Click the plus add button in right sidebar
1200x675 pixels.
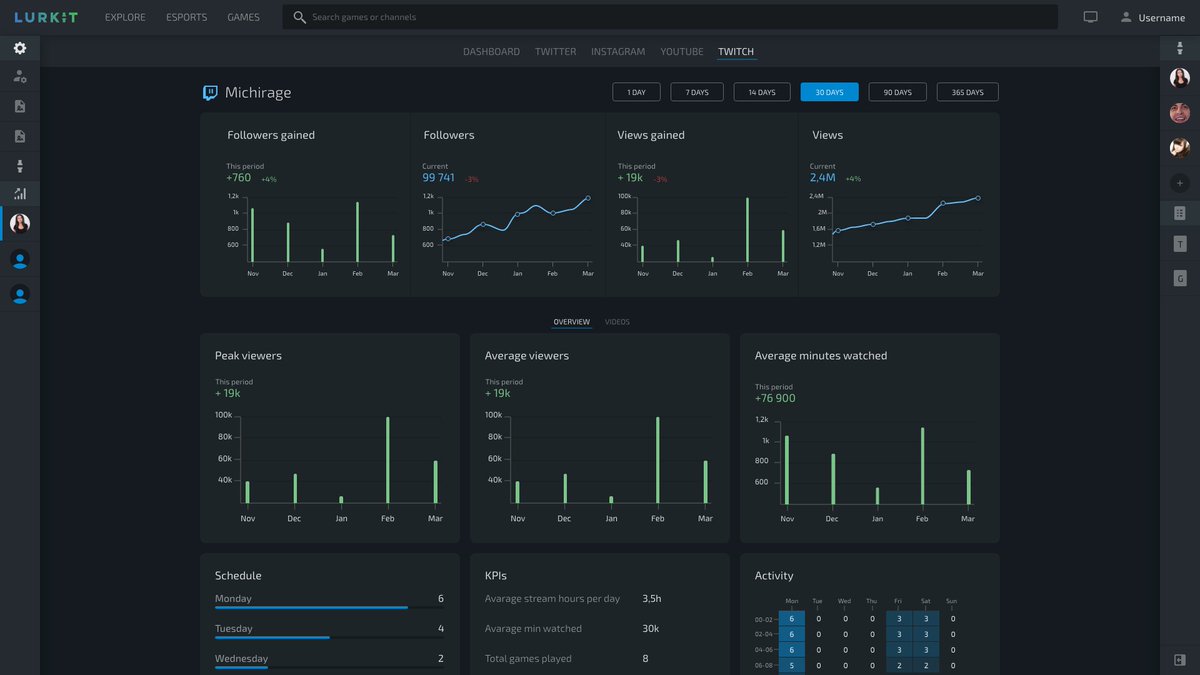(1180, 183)
